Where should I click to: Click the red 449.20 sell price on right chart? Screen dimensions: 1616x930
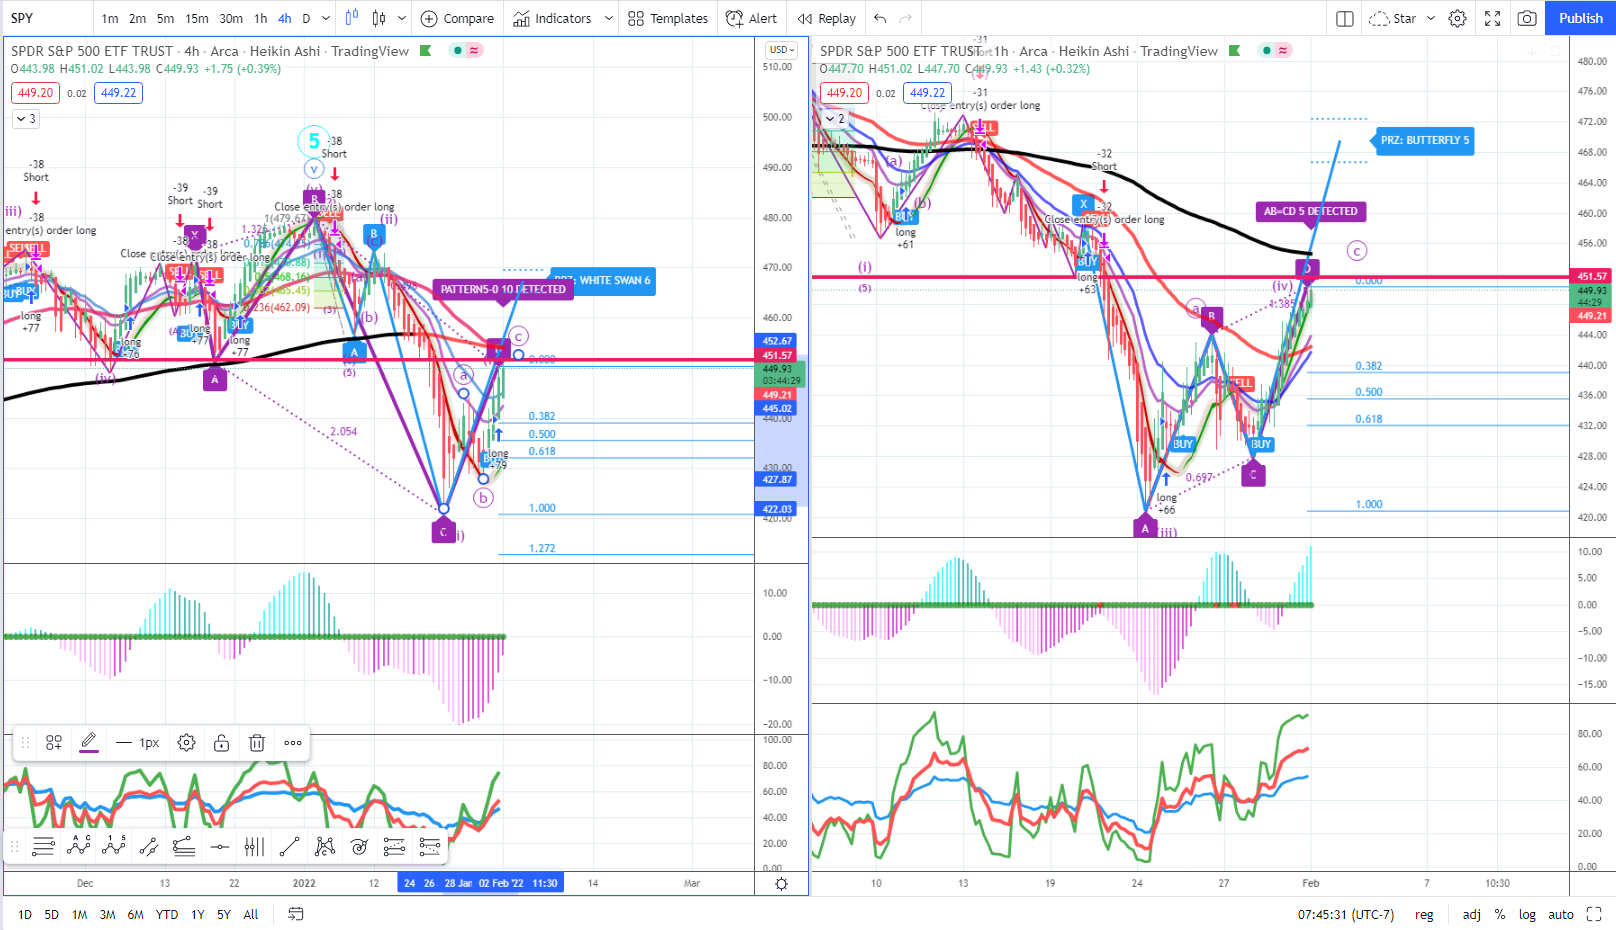tap(844, 93)
